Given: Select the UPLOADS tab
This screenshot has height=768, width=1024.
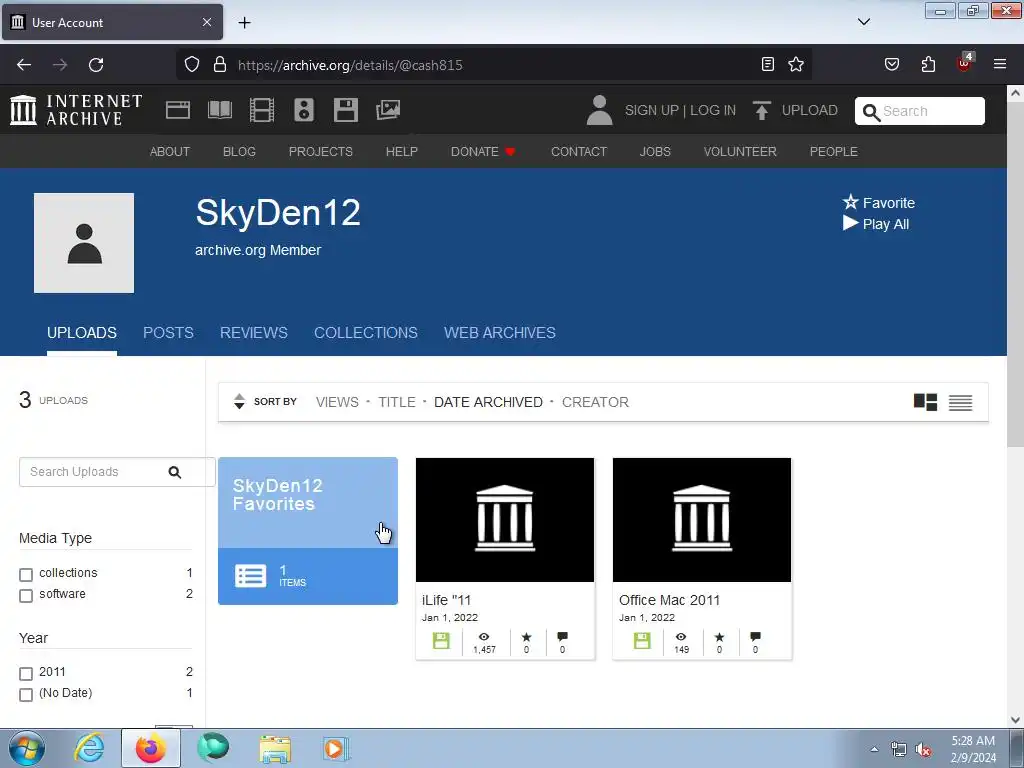Looking at the screenshot, I should [x=82, y=332].
